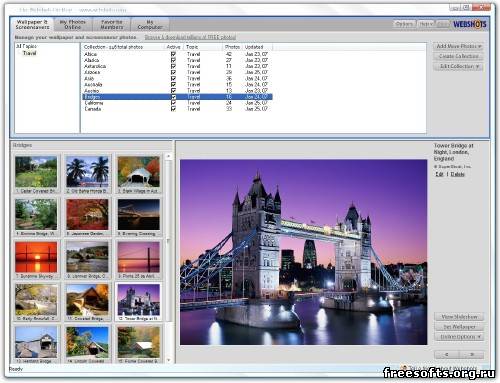Screen dimensions: 500x383
Task: Select the Alaska collection row
Action: coord(177,60)
